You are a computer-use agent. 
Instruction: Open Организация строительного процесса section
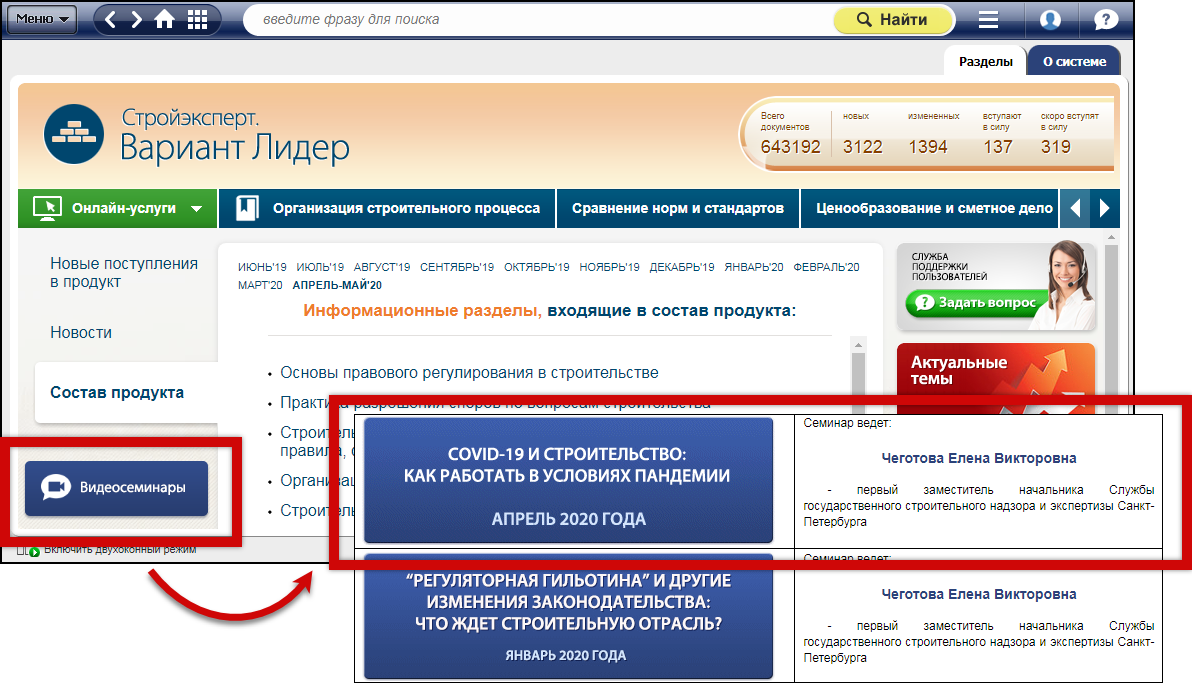pyautogui.click(x=388, y=208)
